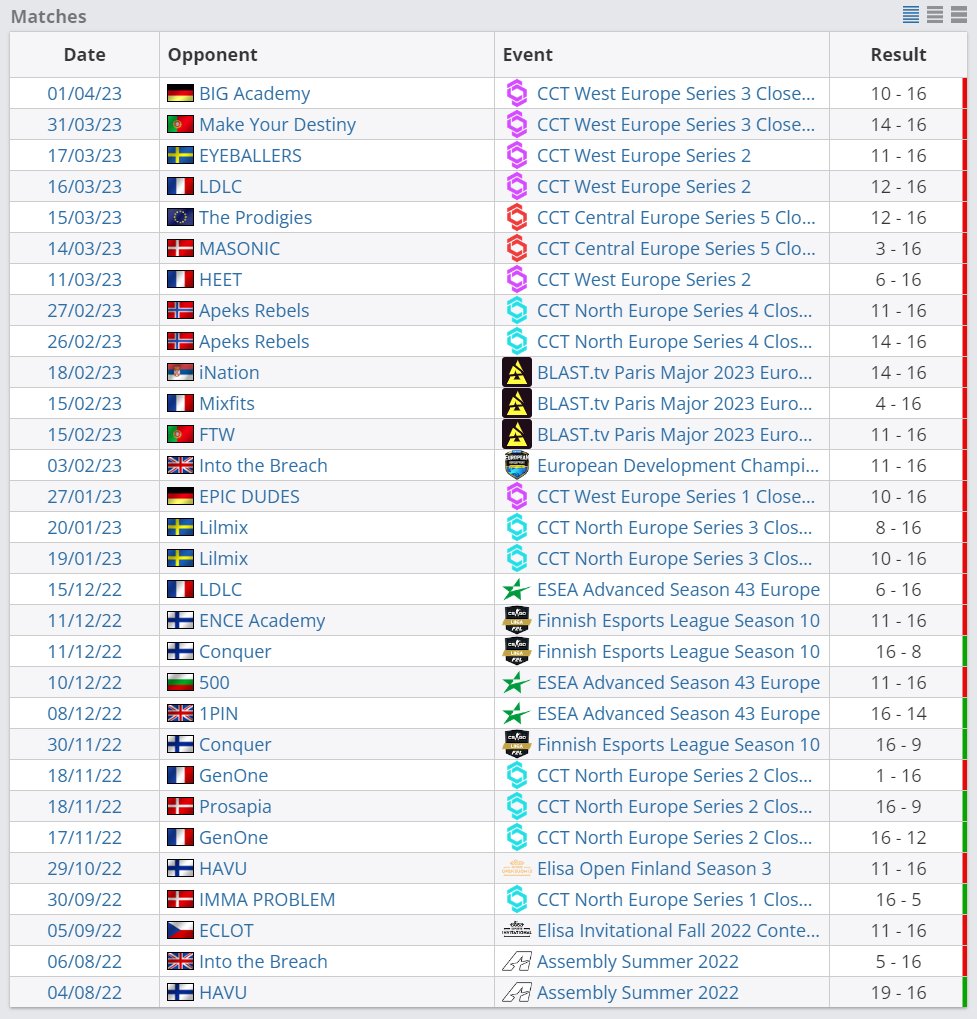Open Apeks Rebels link on 27/02/23
Image resolution: width=977 pixels, height=1019 pixels.
[x=254, y=310]
